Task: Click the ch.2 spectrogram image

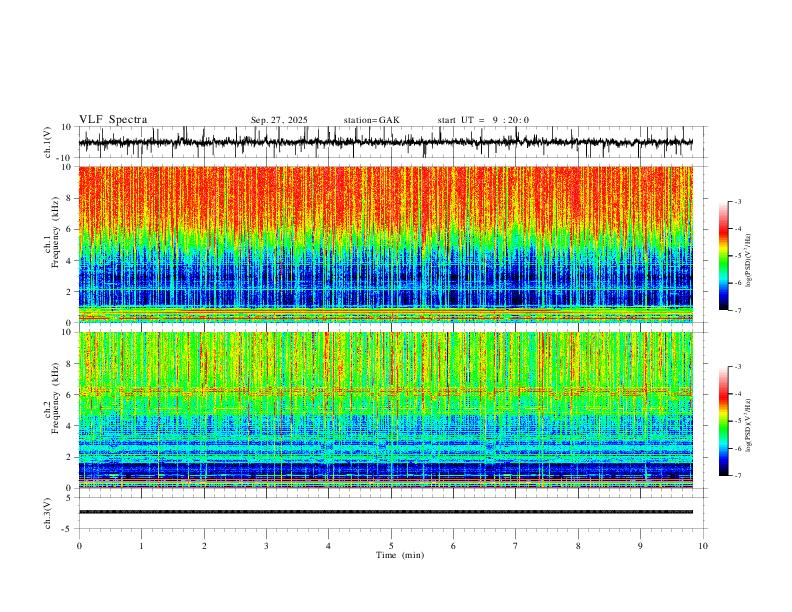Action: pyautogui.click(x=386, y=410)
